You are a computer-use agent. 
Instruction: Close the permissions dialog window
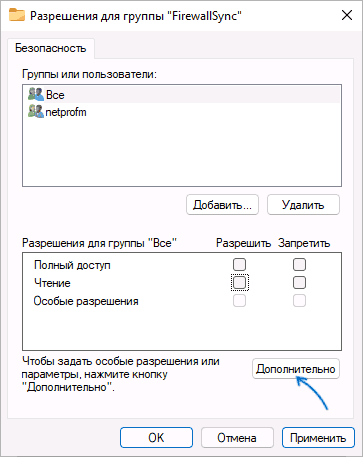click(x=347, y=15)
